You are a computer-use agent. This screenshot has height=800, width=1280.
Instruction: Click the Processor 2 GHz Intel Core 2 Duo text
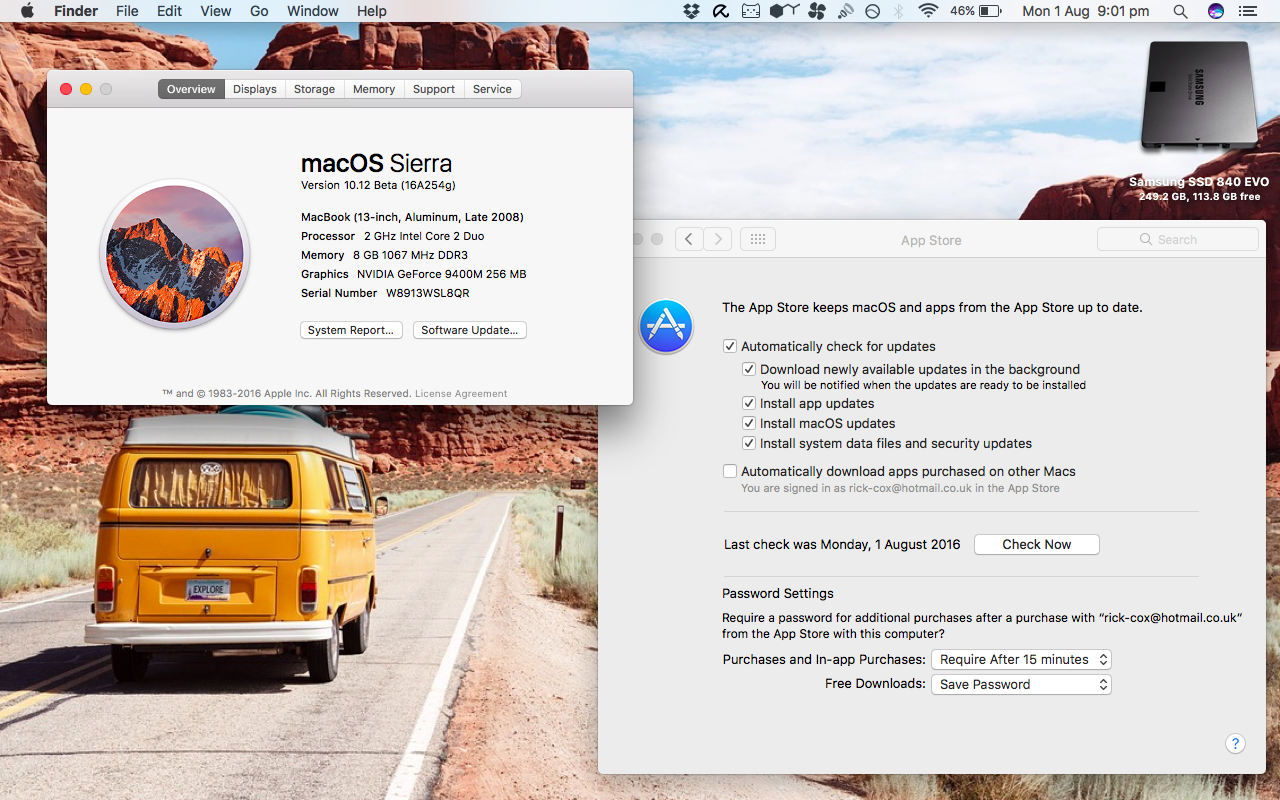392,236
